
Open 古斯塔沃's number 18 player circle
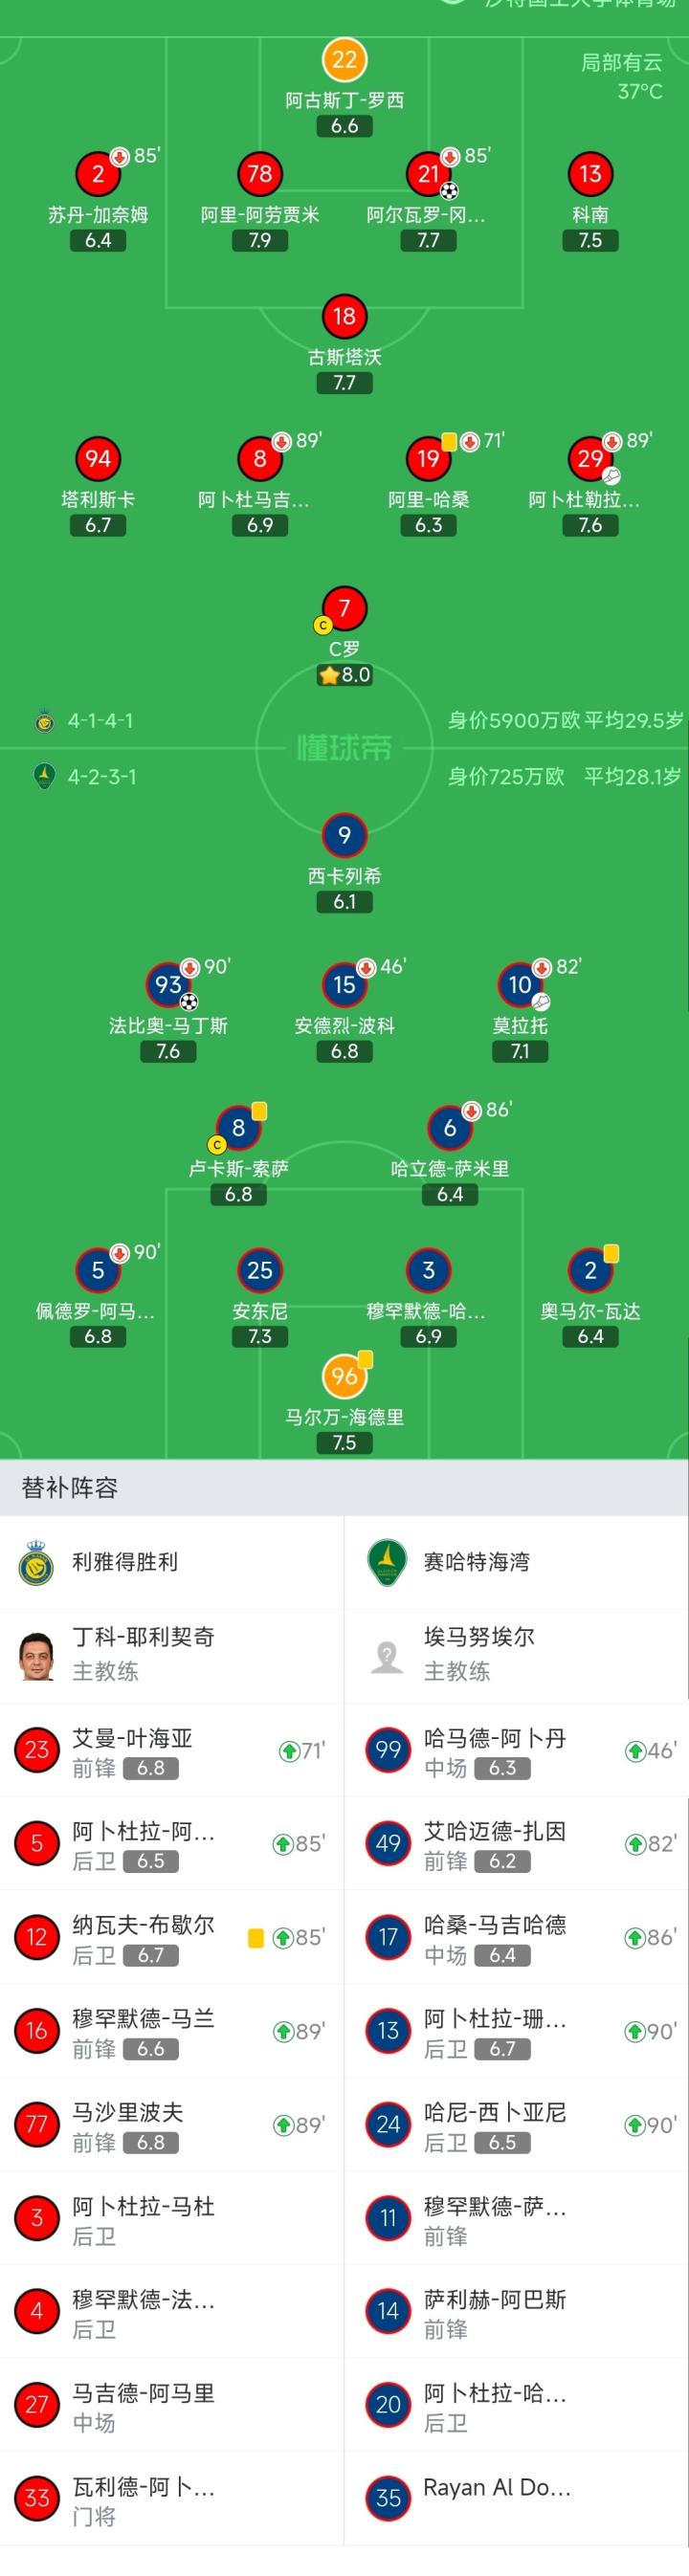point(344,317)
